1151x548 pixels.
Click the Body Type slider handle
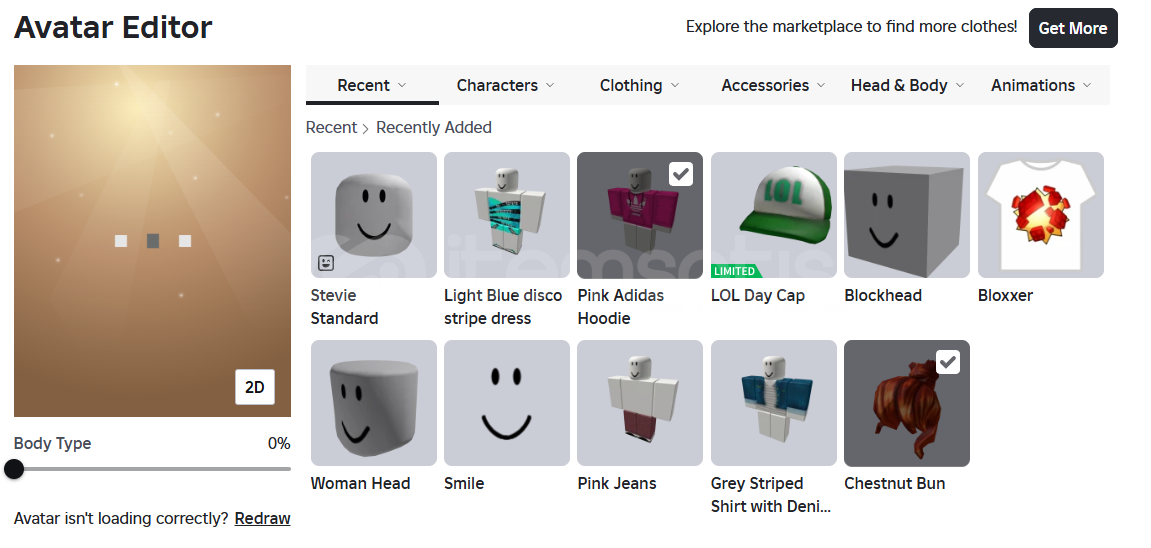pyautogui.click(x=14, y=469)
